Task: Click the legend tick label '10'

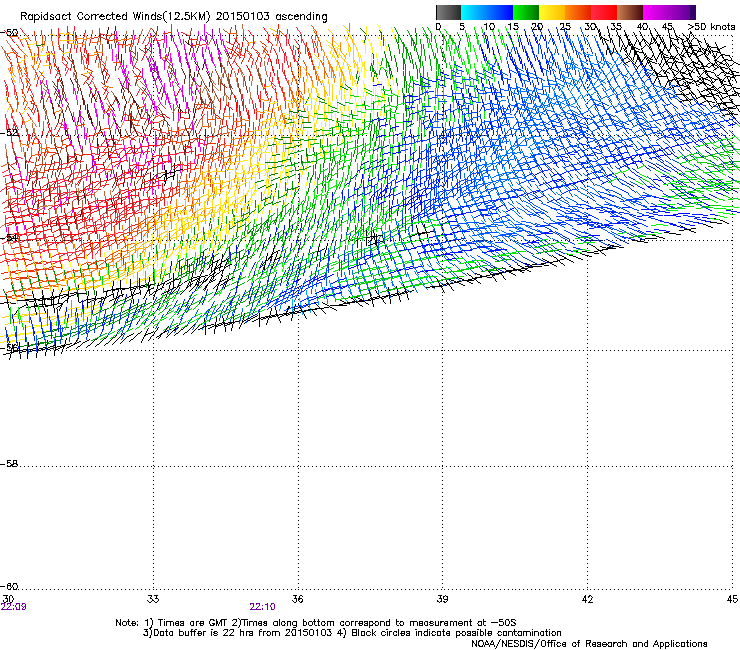Action: point(489,26)
